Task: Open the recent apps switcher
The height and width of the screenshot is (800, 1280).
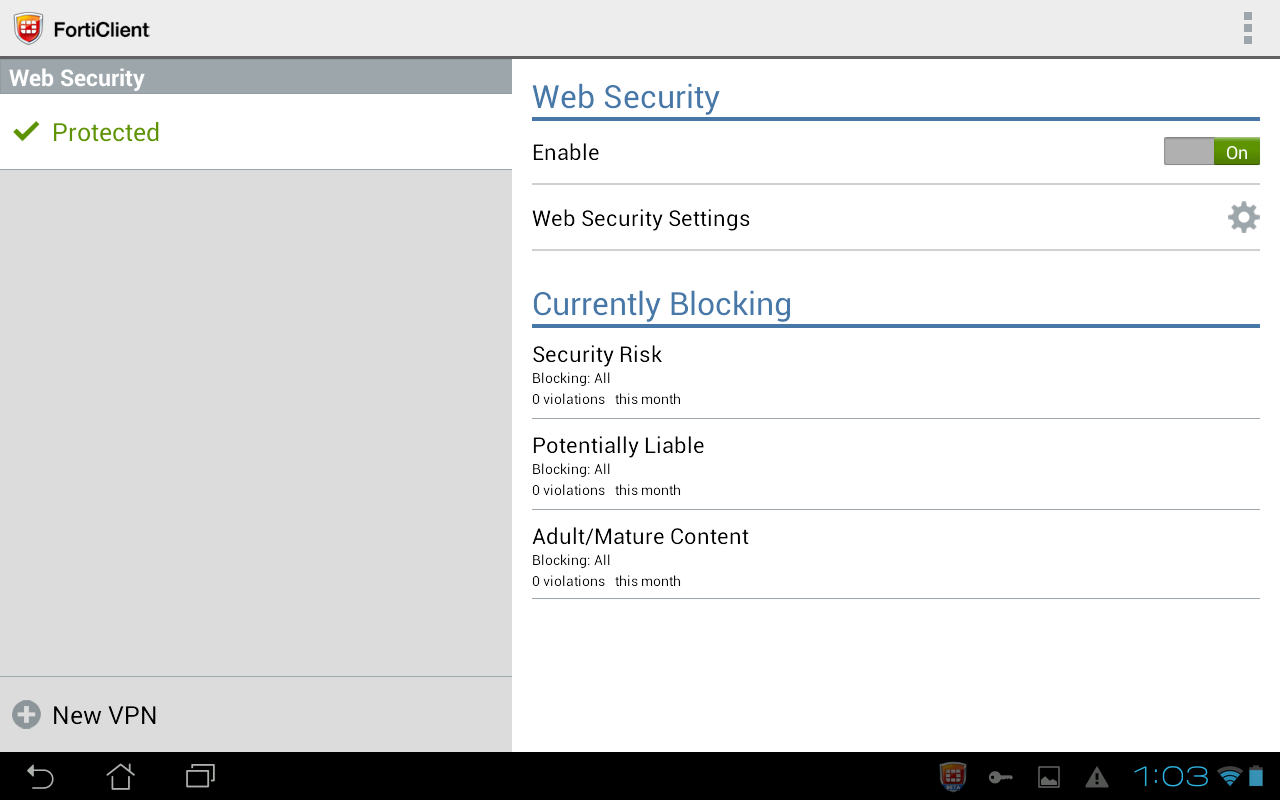Action: (x=200, y=776)
